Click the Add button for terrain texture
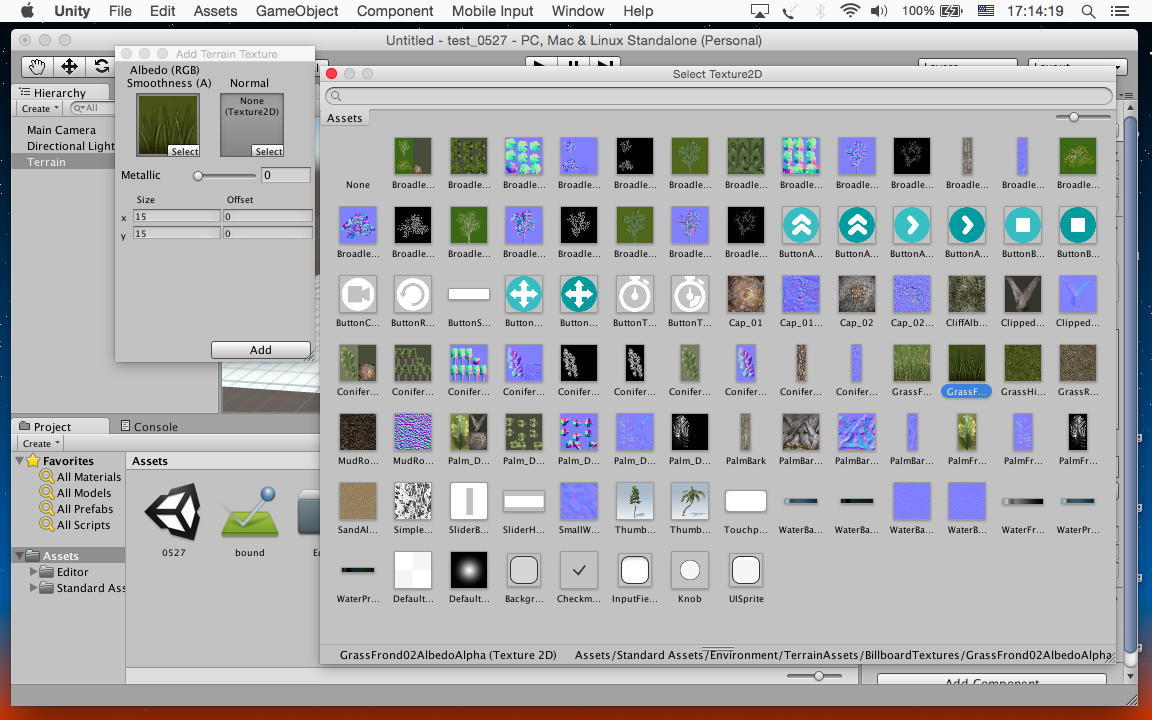The image size is (1152, 720). pos(260,350)
